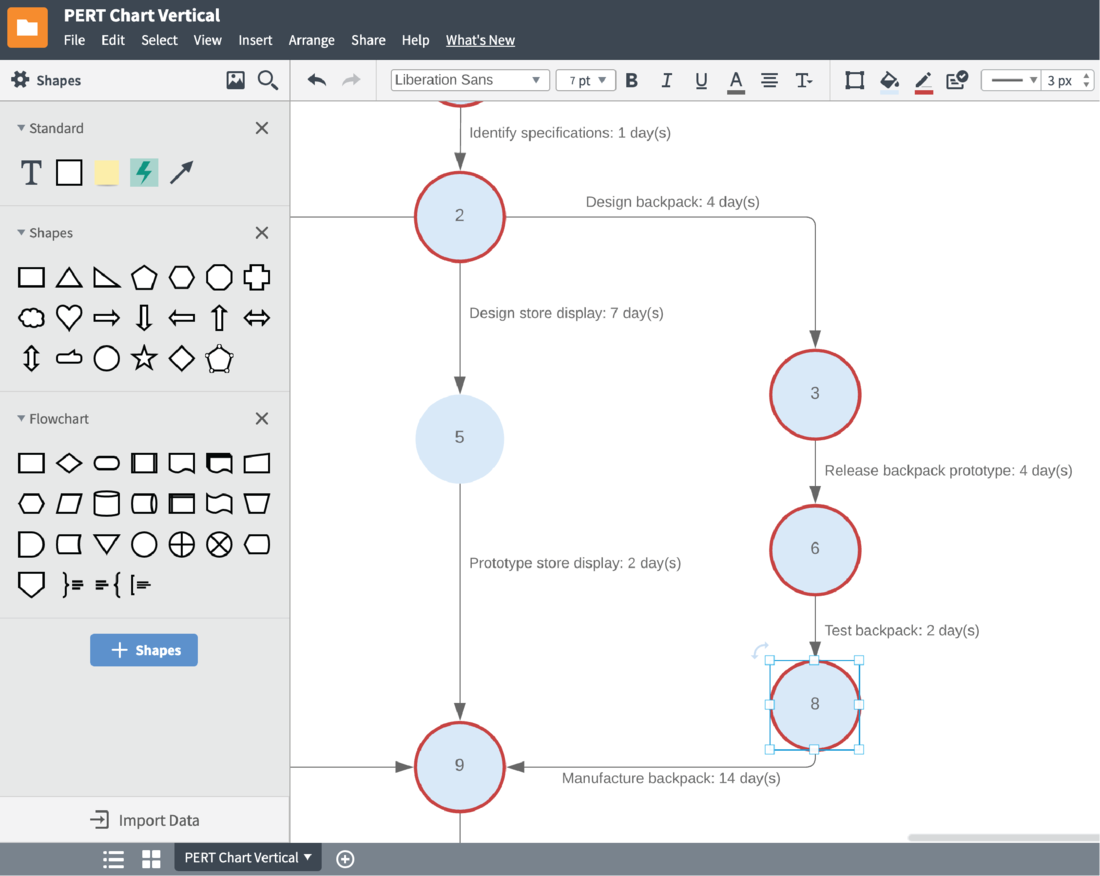Viewport: 1100px width, 876px height.
Task: Select the diamond decision flowchart shape
Action: tap(68, 462)
